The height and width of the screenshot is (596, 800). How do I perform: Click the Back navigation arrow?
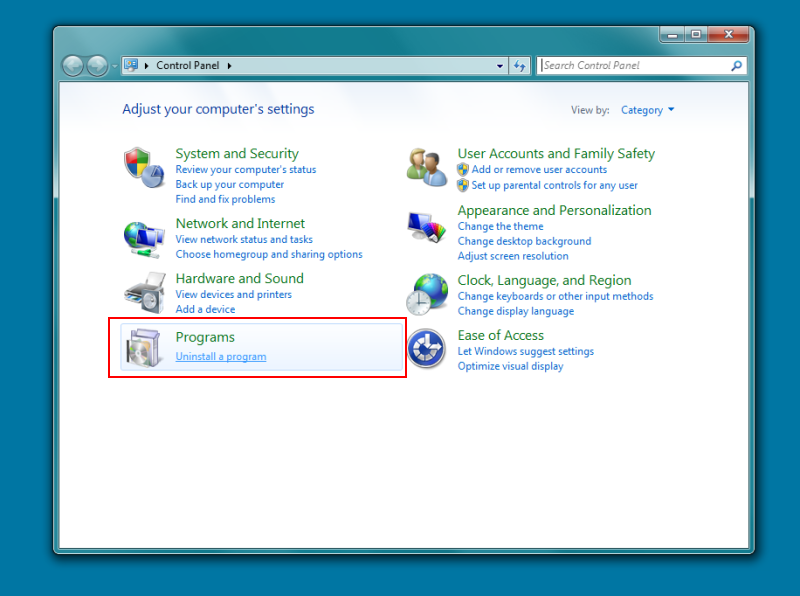73,66
